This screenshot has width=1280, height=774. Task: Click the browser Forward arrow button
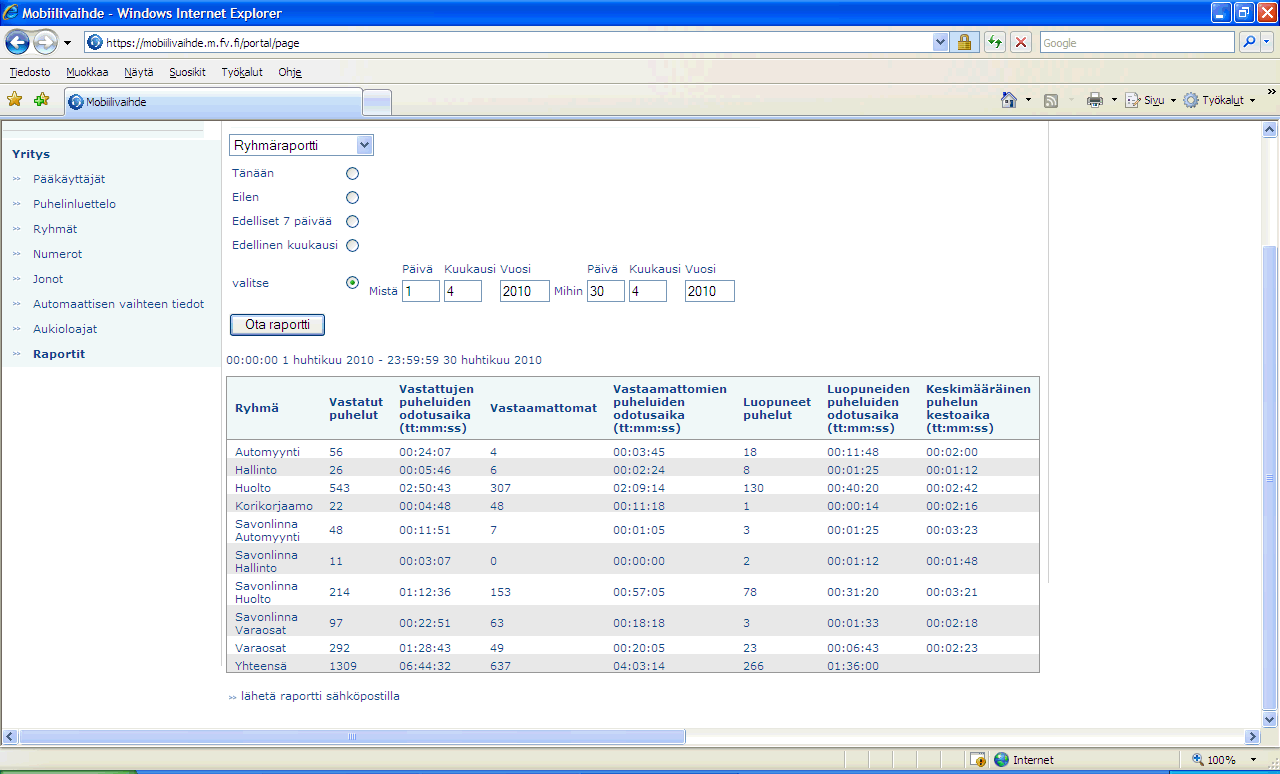(x=45, y=43)
